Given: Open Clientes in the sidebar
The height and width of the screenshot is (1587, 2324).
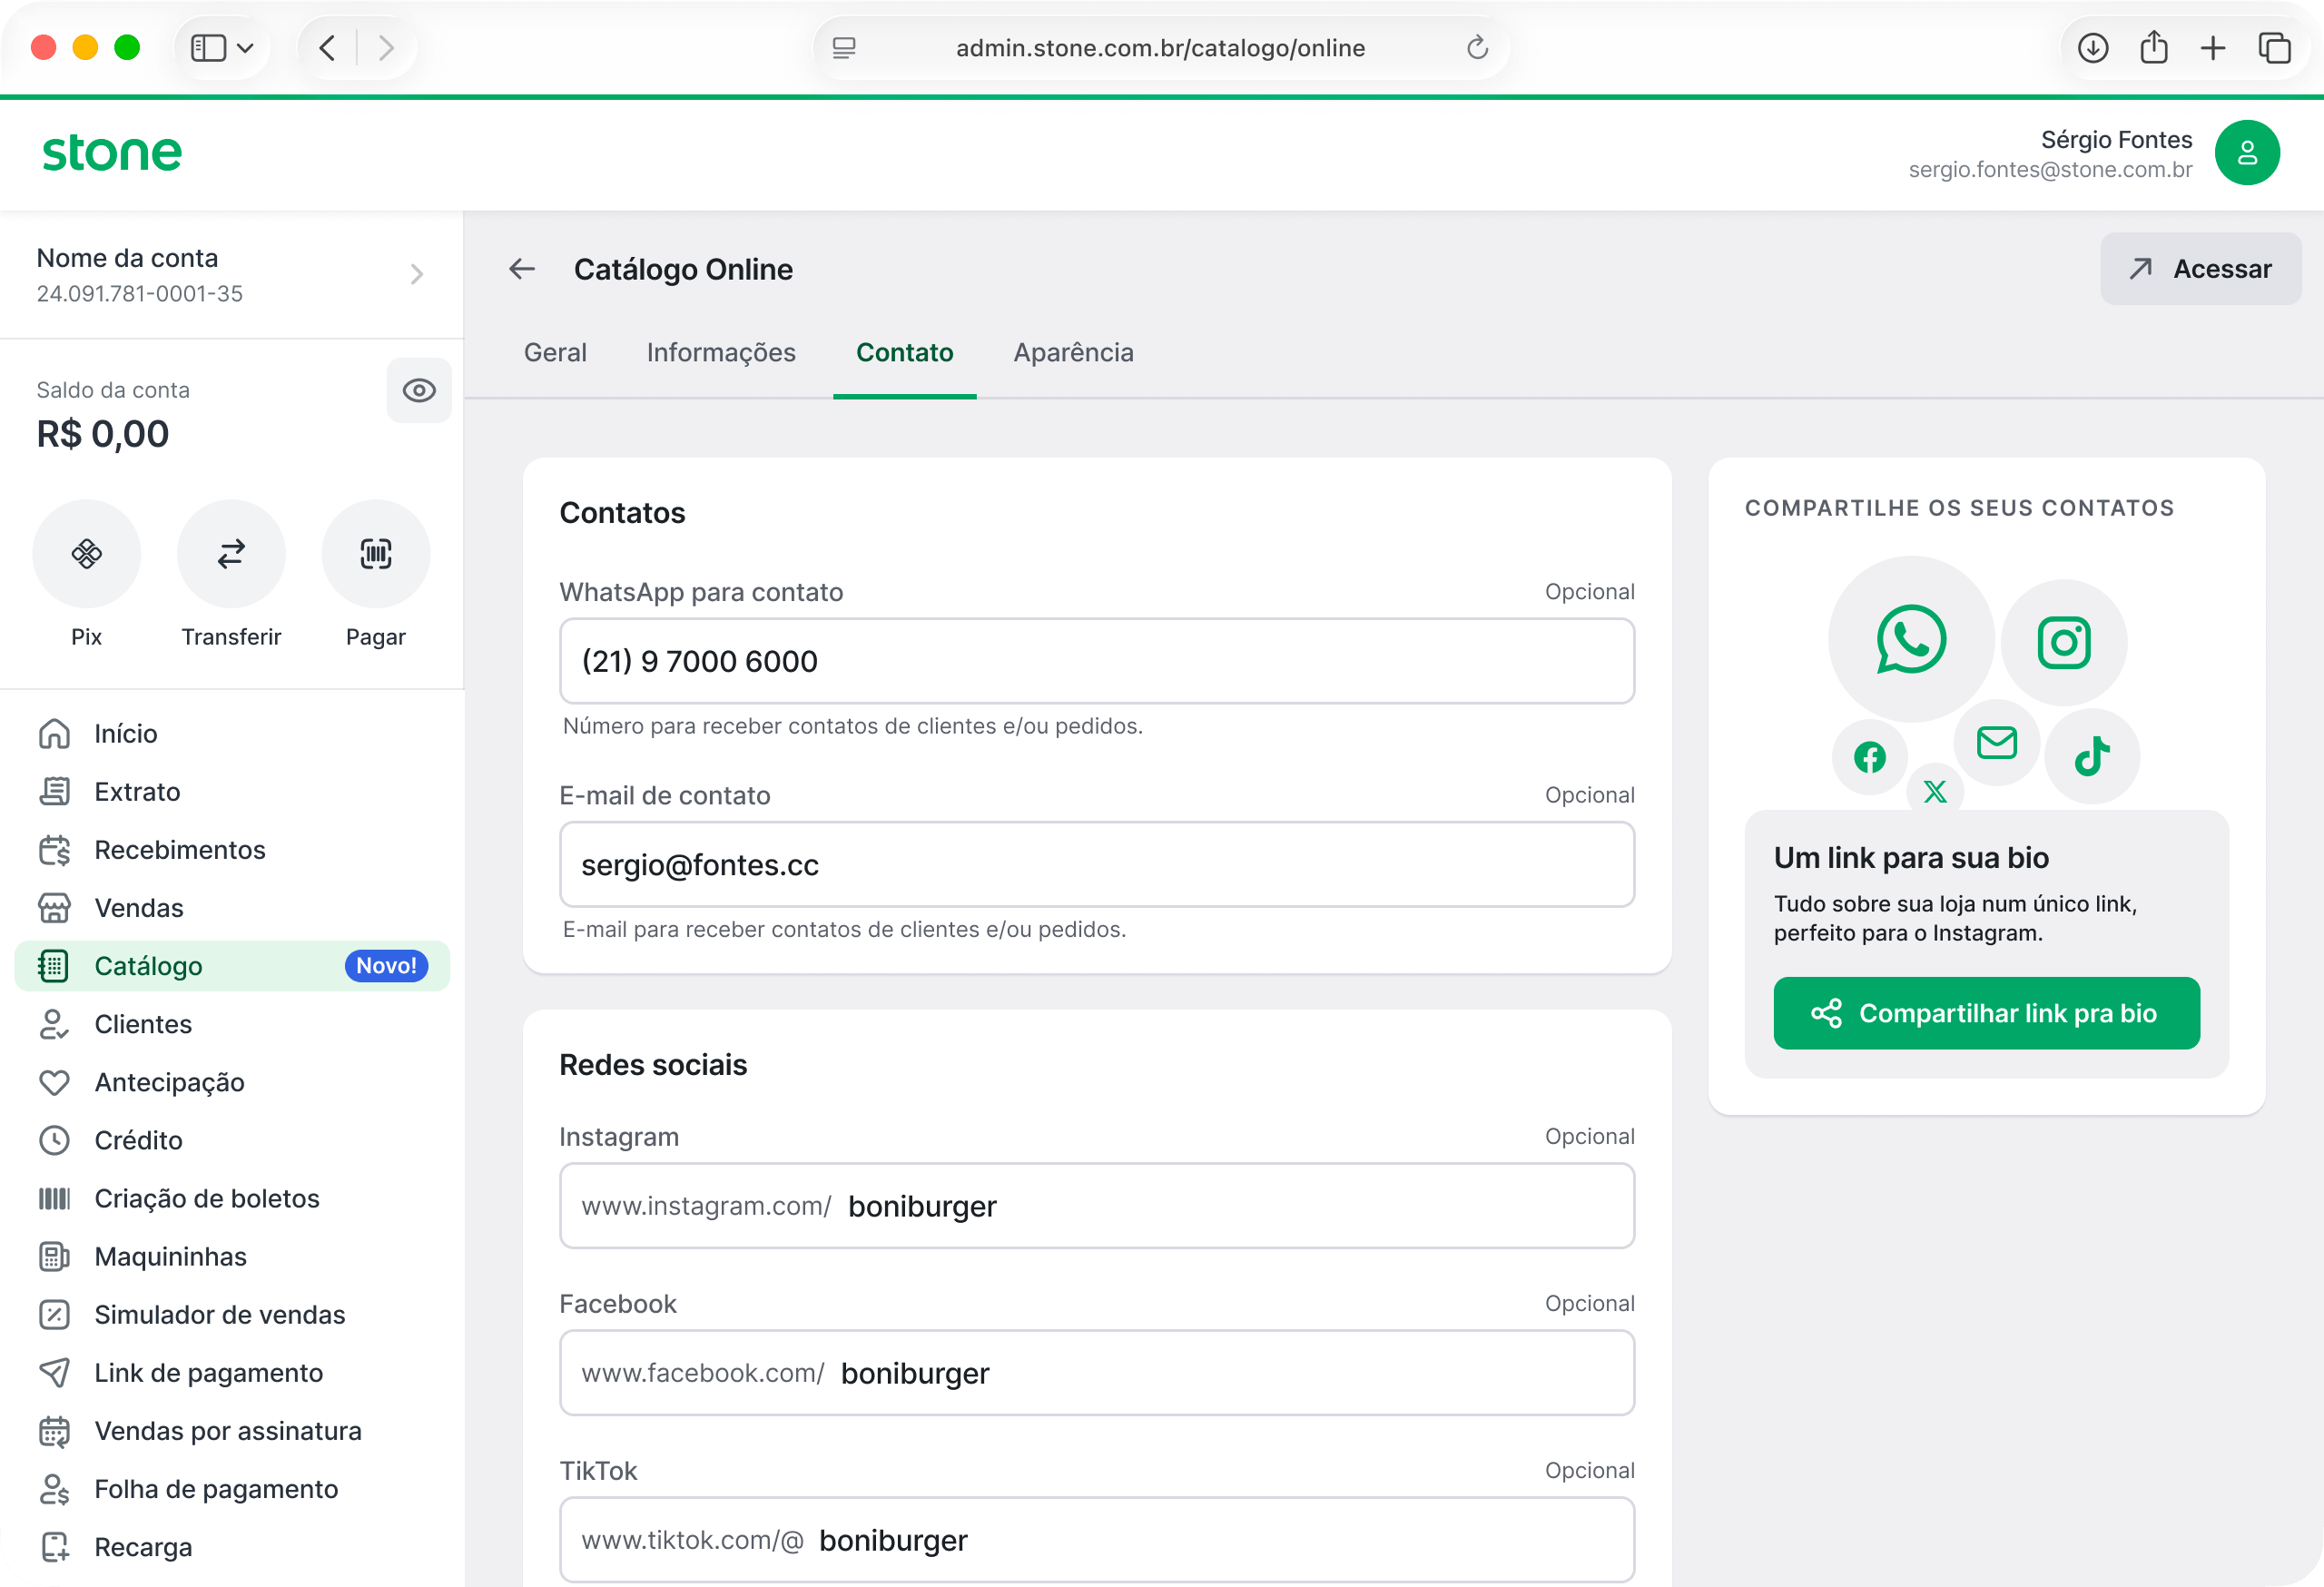Looking at the screenshot, I should [x=232, y=1024].
